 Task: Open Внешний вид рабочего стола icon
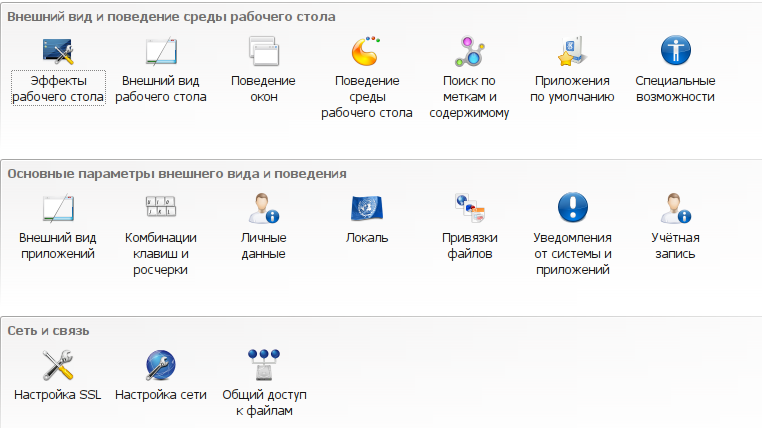tap(161, 51)
